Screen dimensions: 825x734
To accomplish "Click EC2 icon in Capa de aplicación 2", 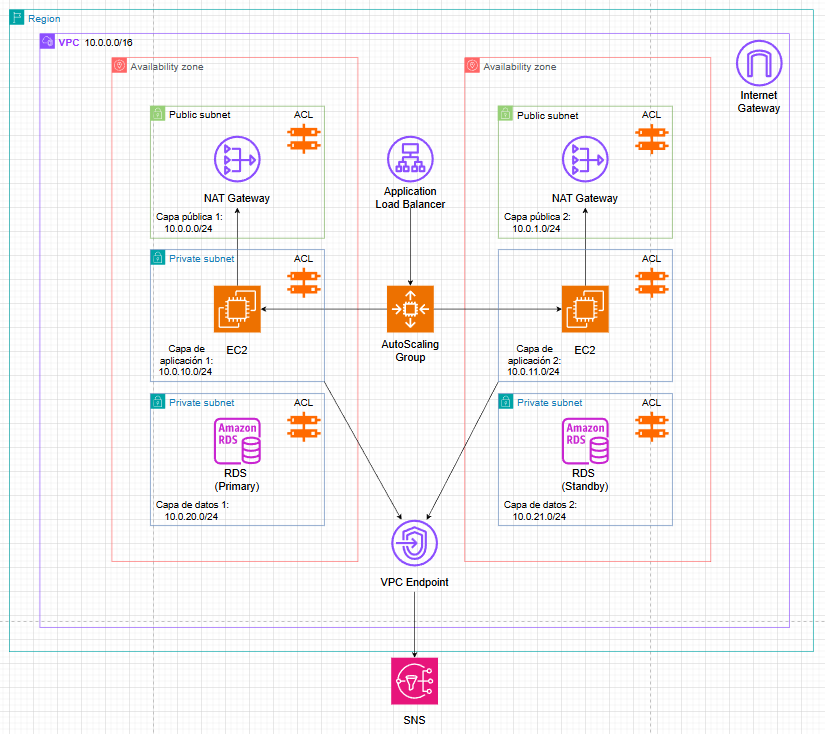I will [x=585, y=309].
